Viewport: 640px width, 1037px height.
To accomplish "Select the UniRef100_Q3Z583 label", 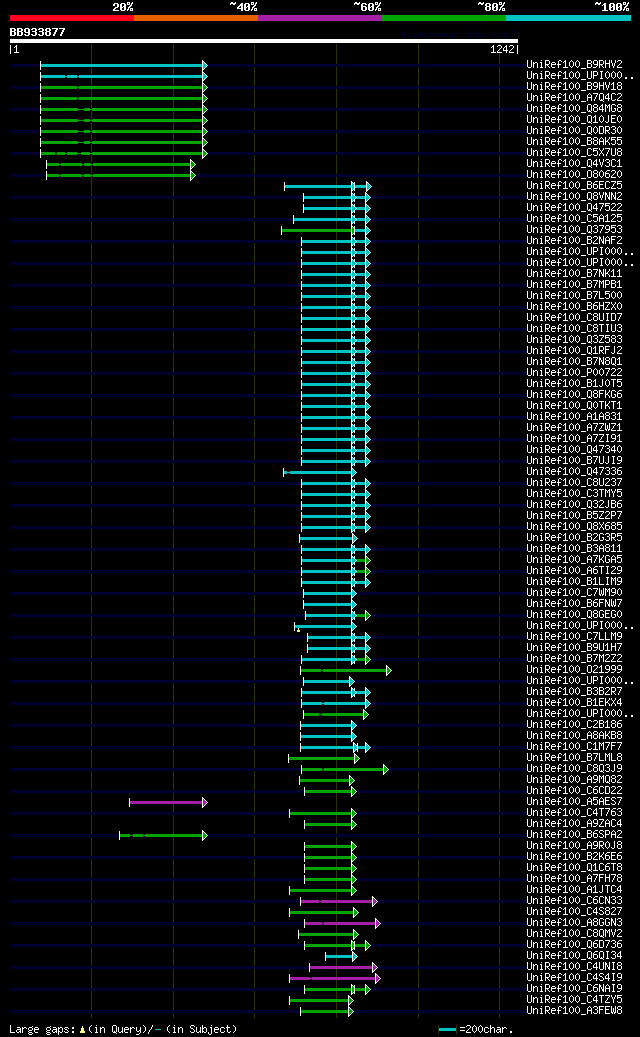I will [574, 339].
